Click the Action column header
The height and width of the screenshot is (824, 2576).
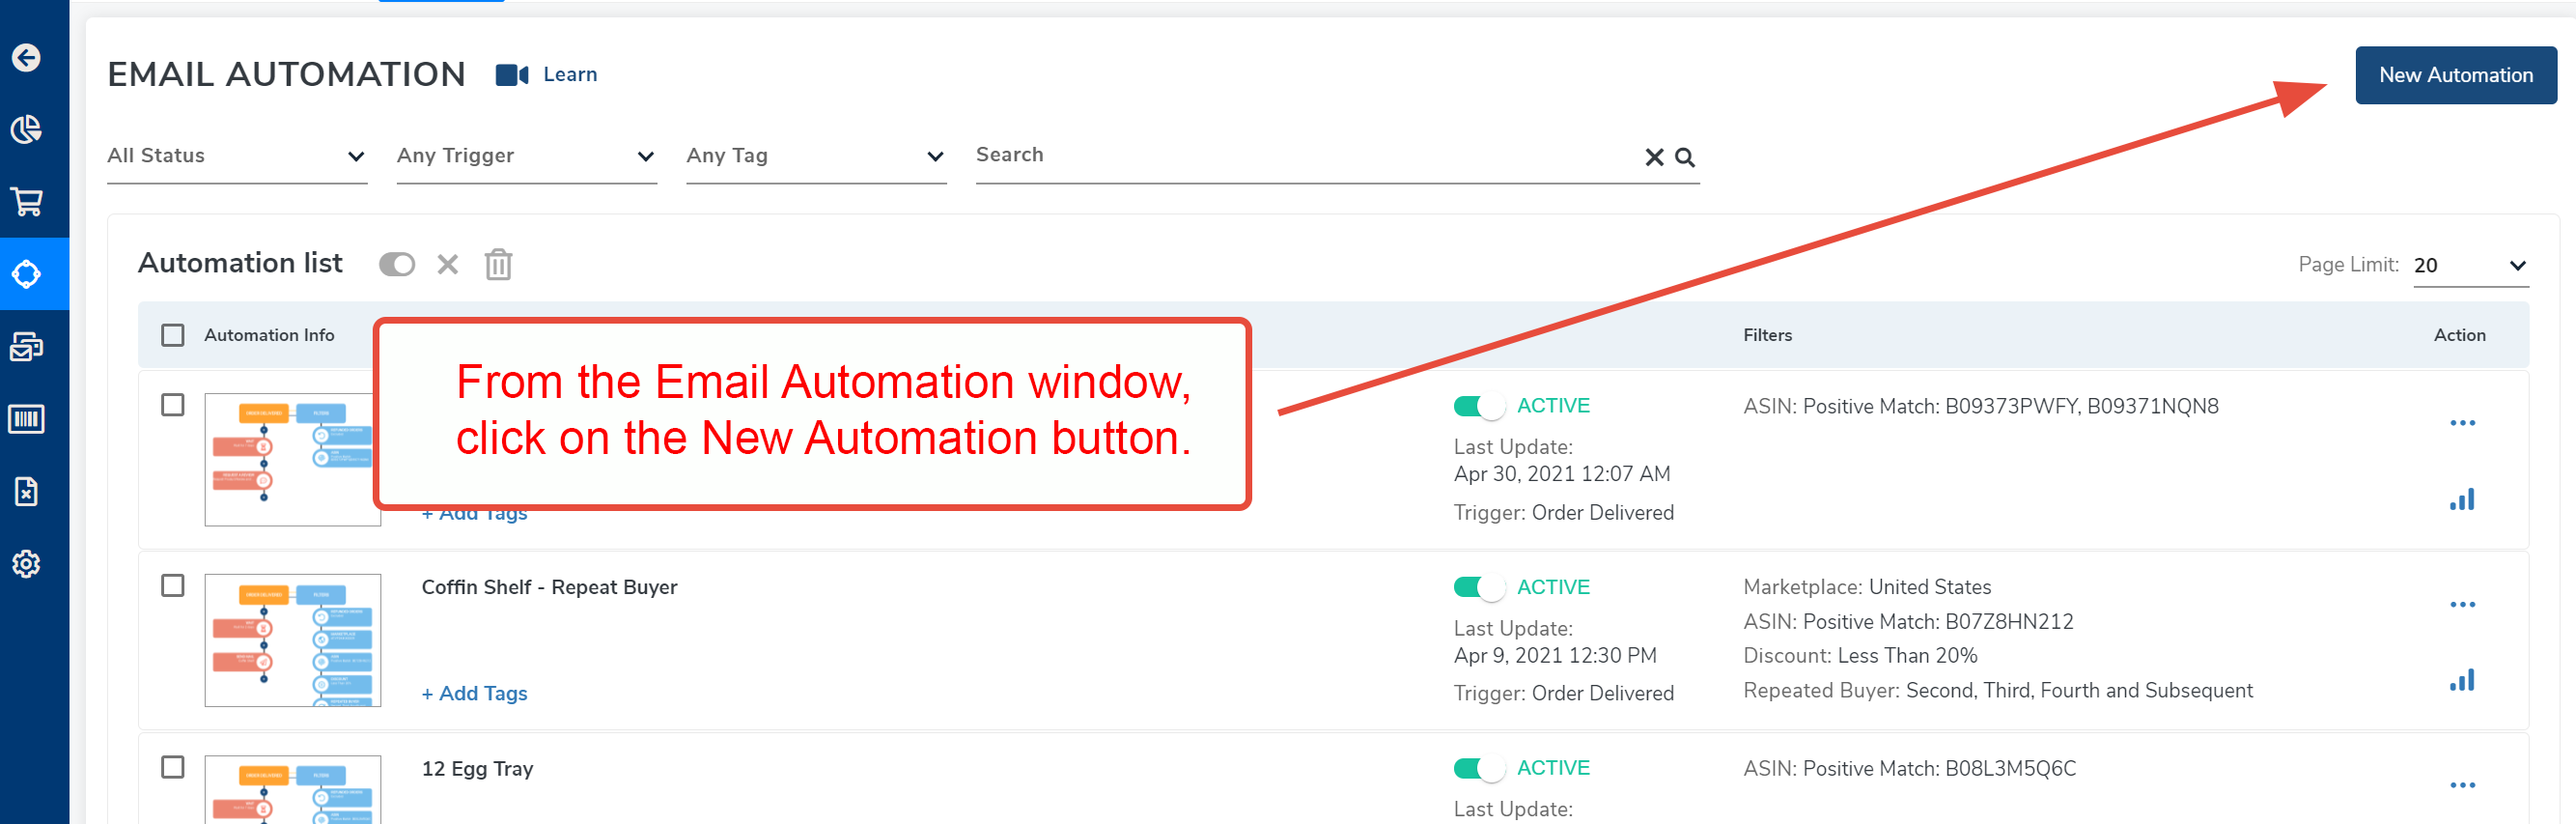pos(2459,336)
